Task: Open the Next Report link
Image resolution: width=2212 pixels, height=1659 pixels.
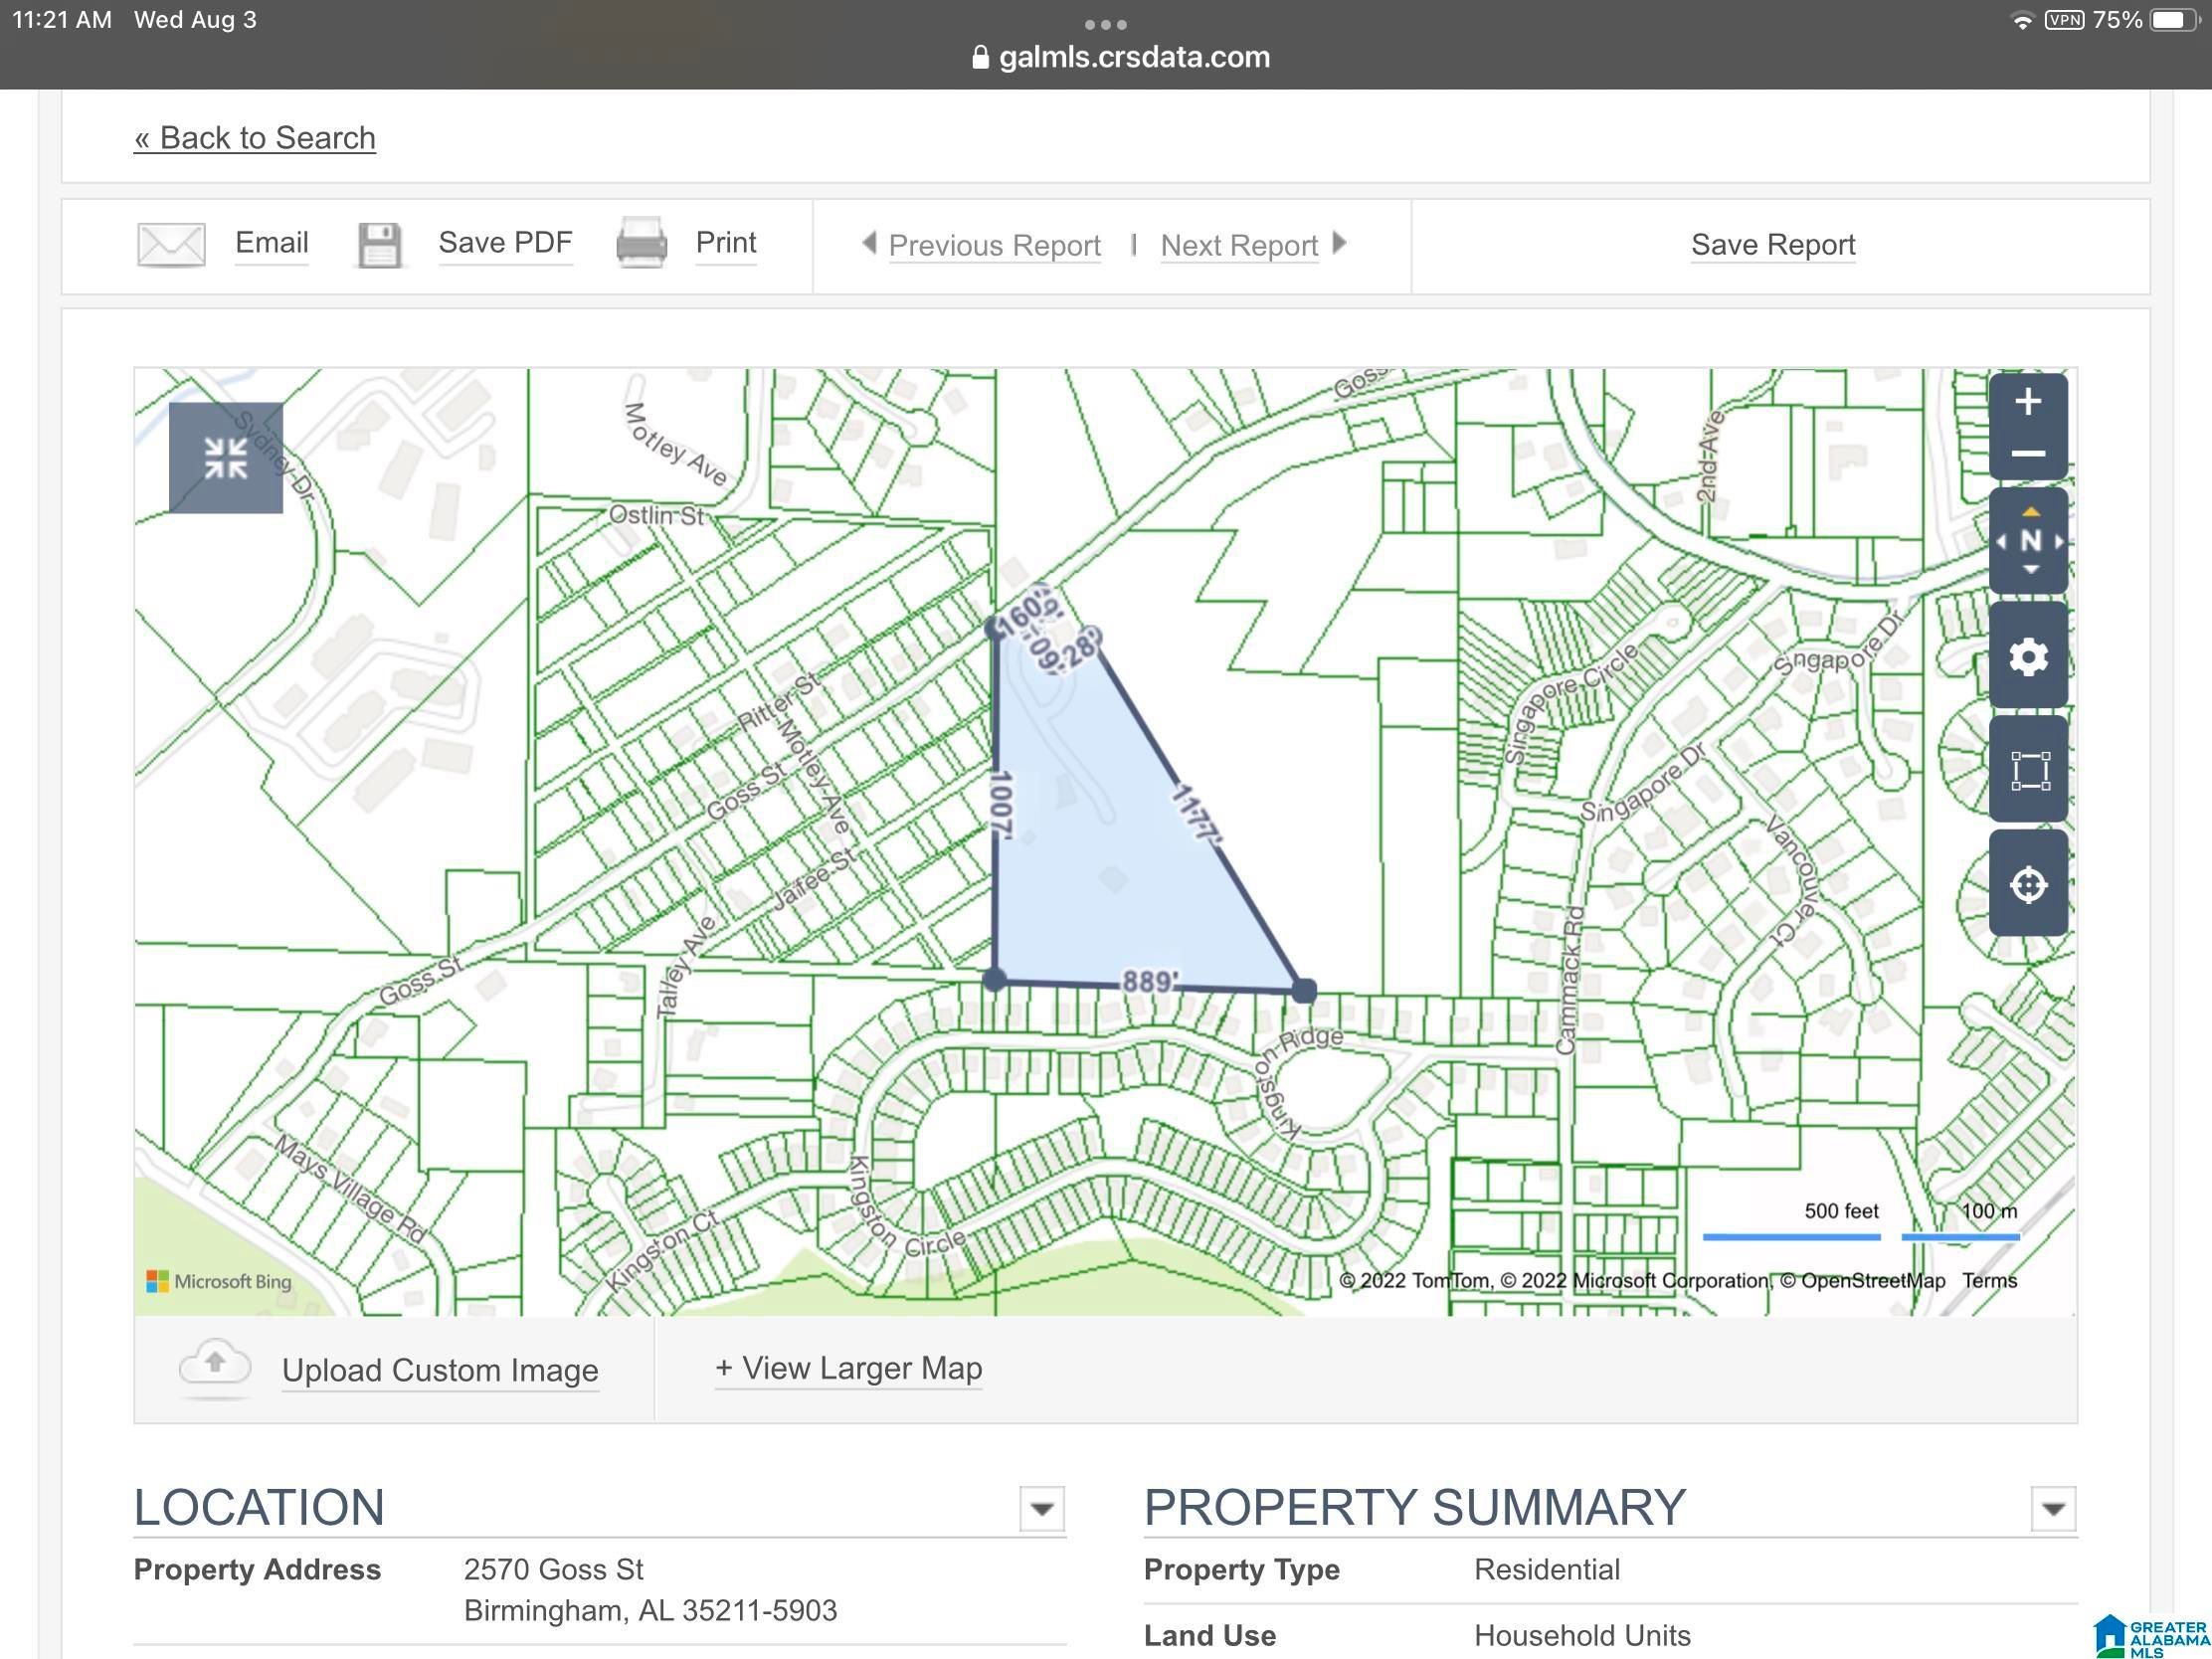Action: [1239, 245]
